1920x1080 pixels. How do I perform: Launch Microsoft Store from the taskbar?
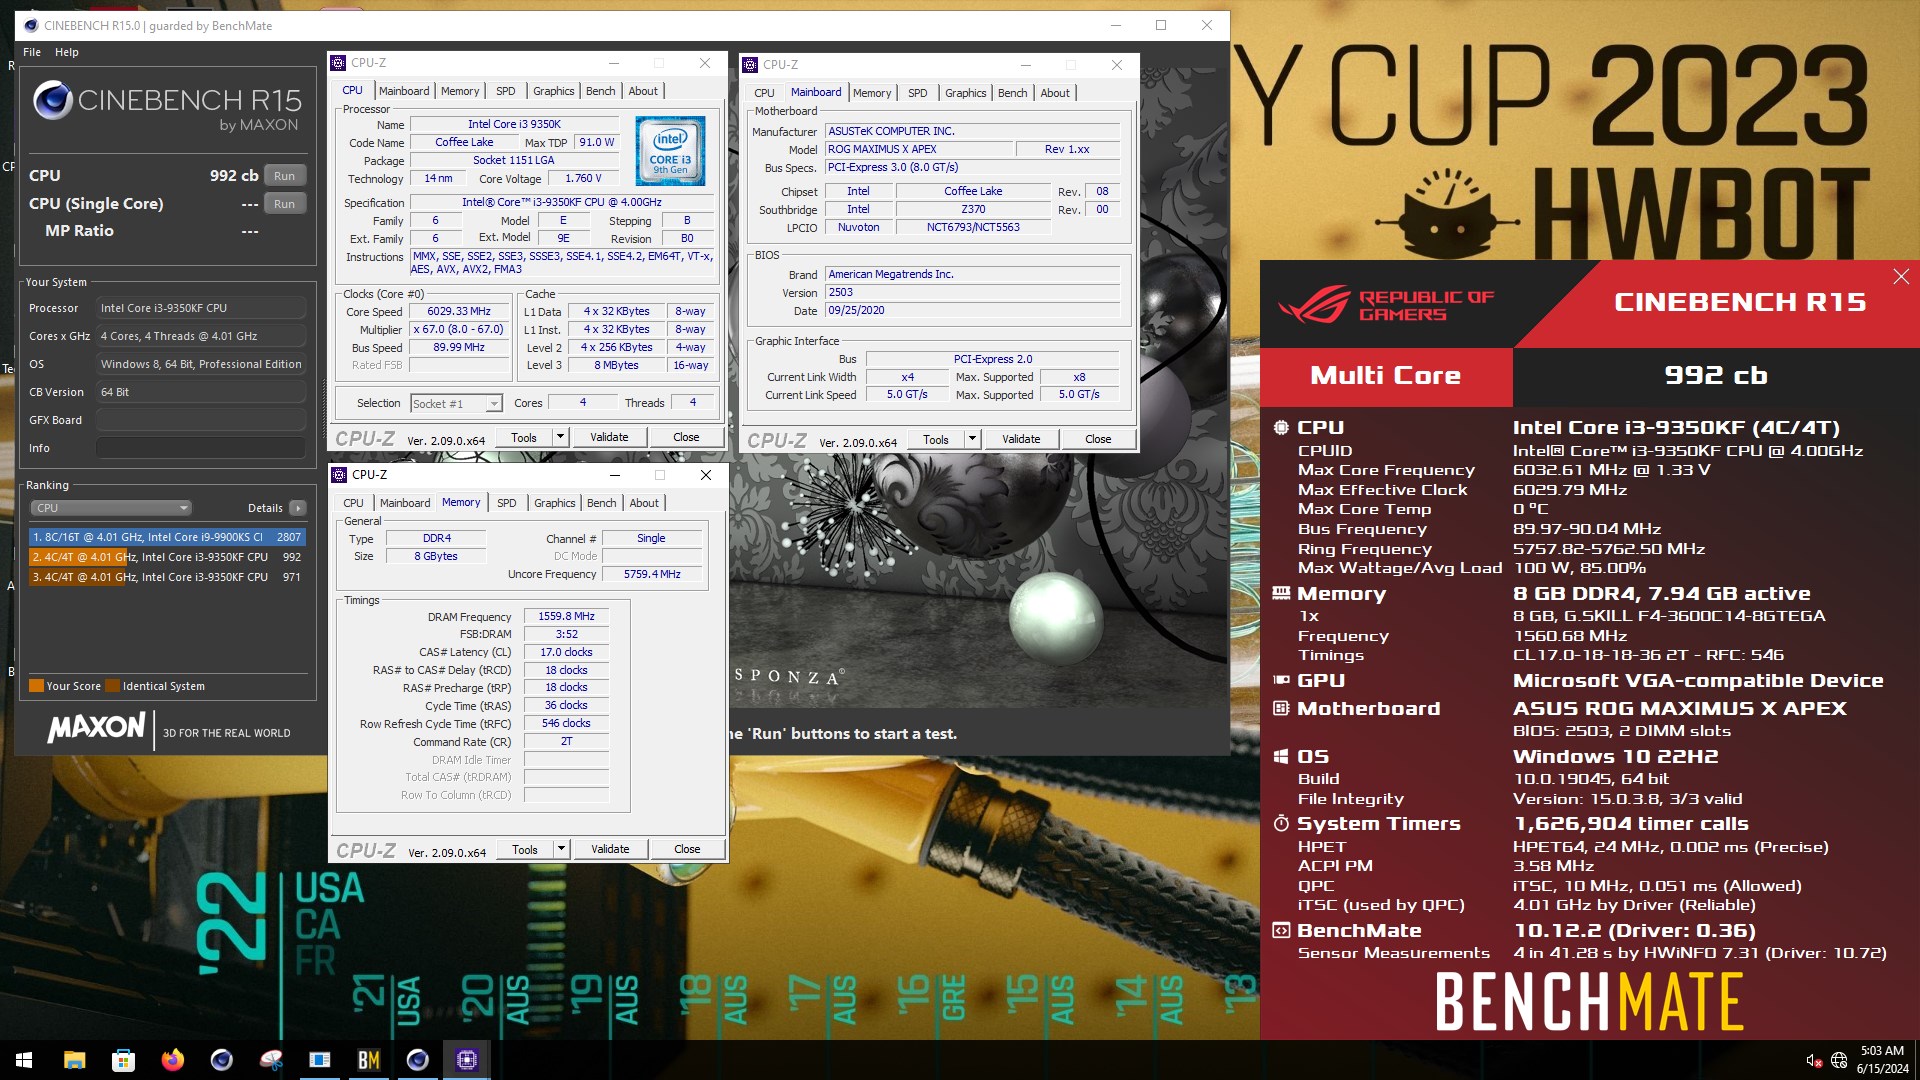click(x=123, y=1060)
